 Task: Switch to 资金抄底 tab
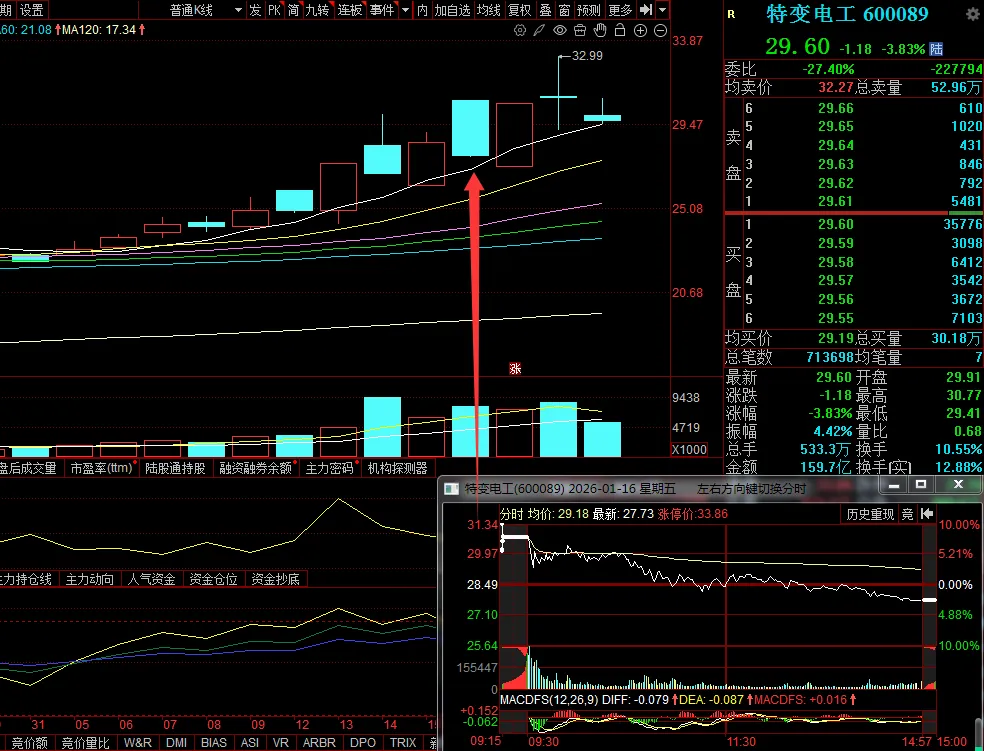275,579
